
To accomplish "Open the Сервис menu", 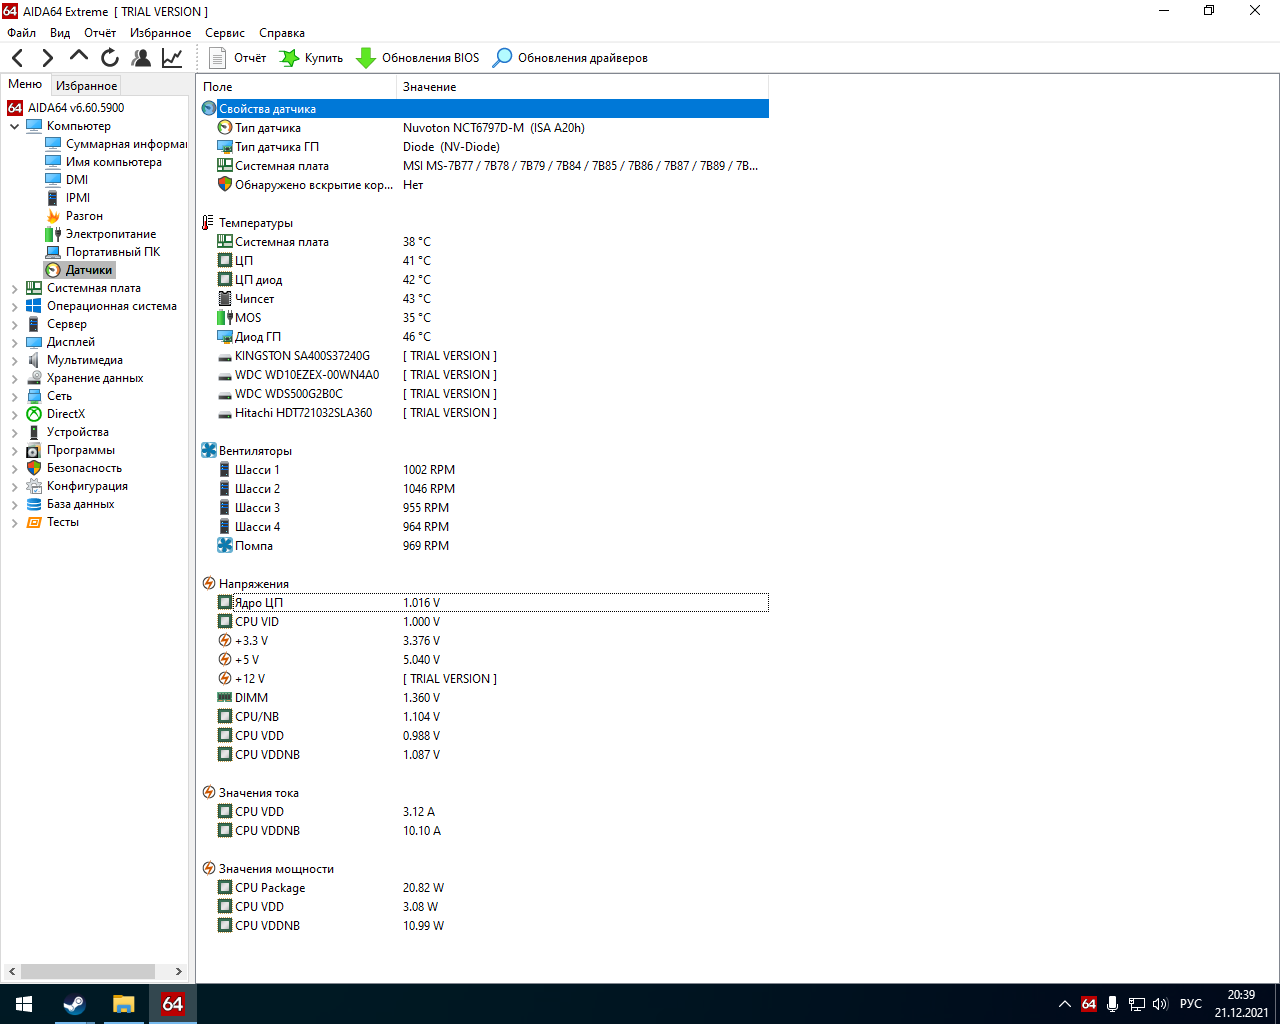I will click(225, 33).
